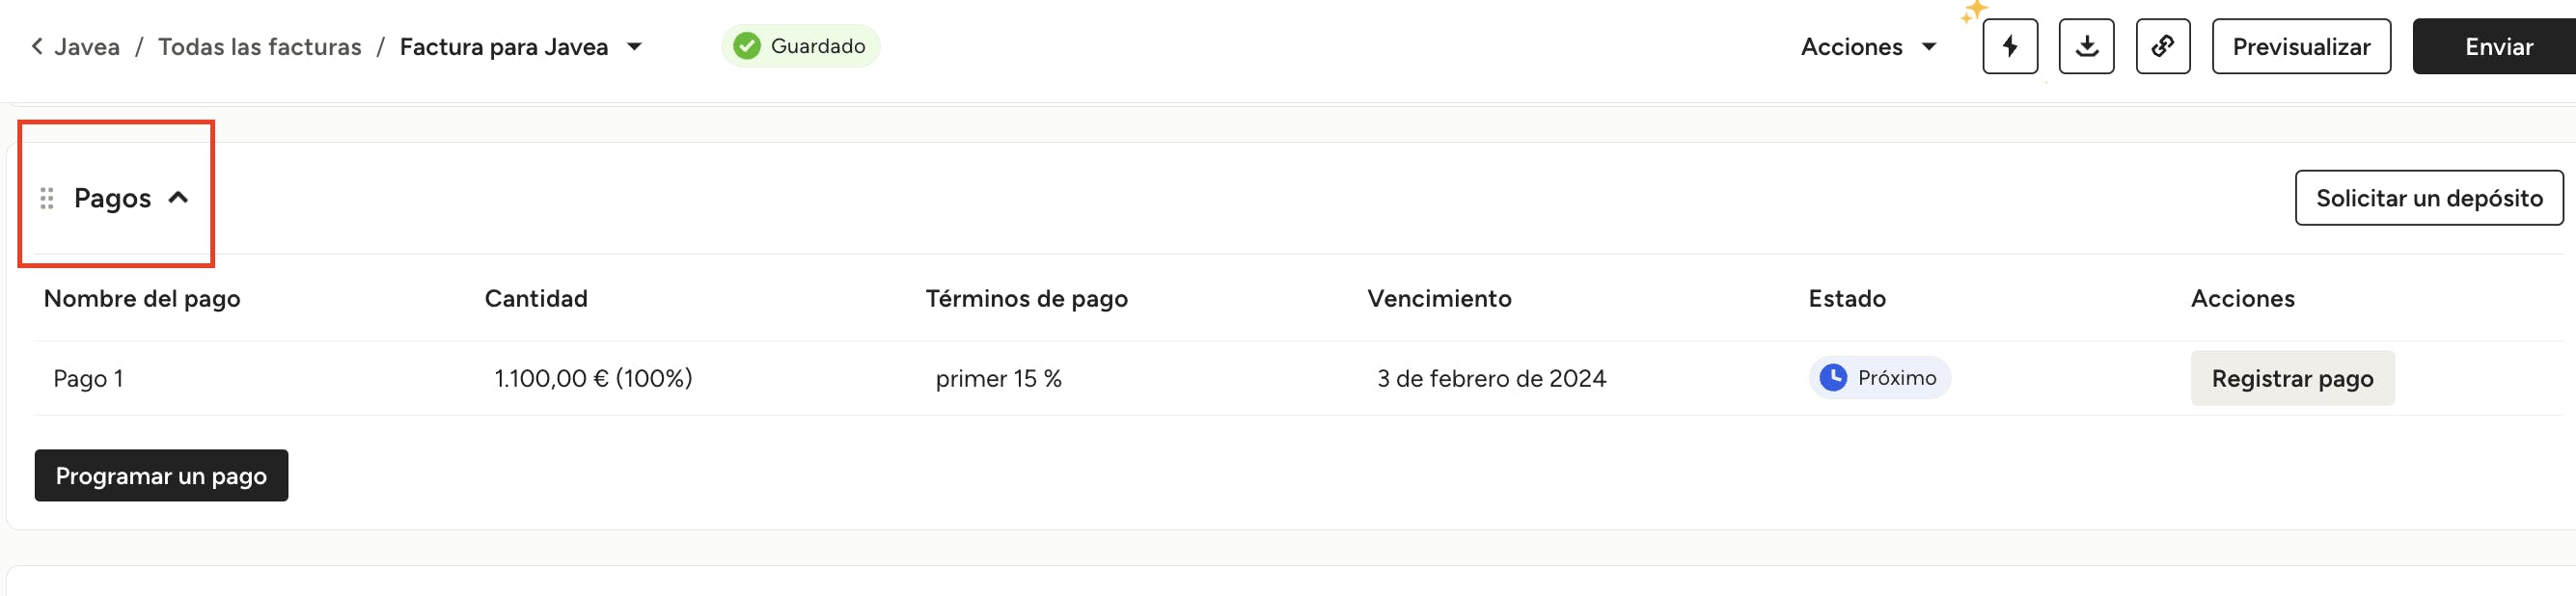Click Solicitar un depósito button
The width and height of the screenshot is (2576, 596).
pyautogui.click(x=2428, y=198)
